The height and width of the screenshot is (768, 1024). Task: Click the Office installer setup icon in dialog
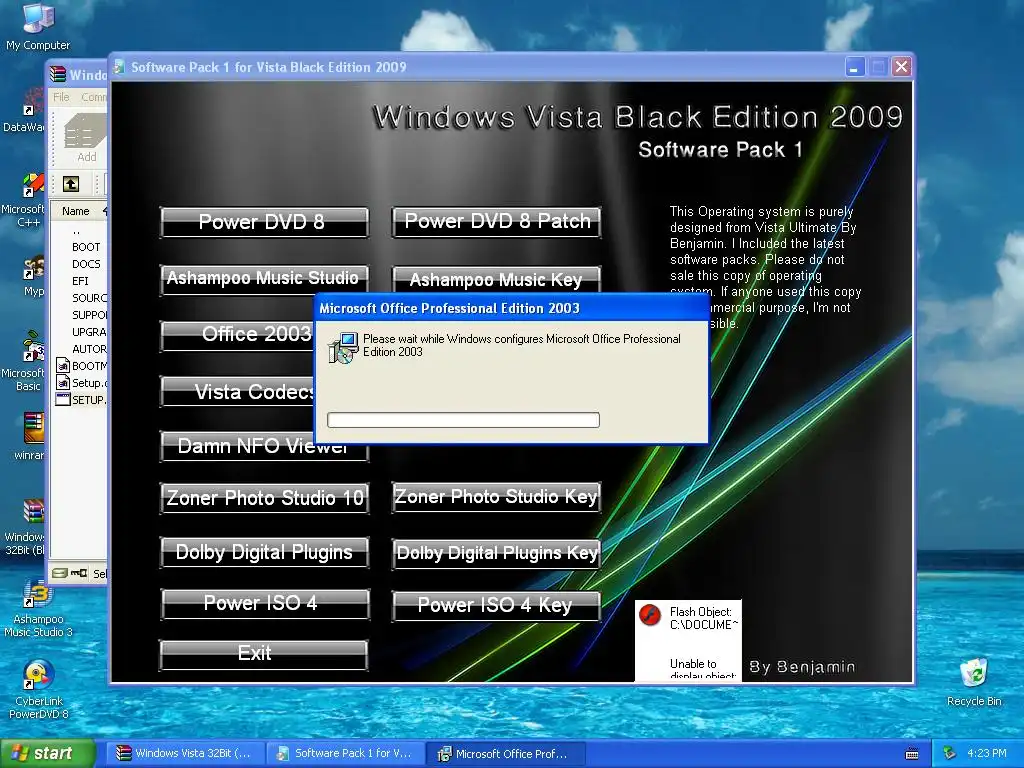point(343,347)
